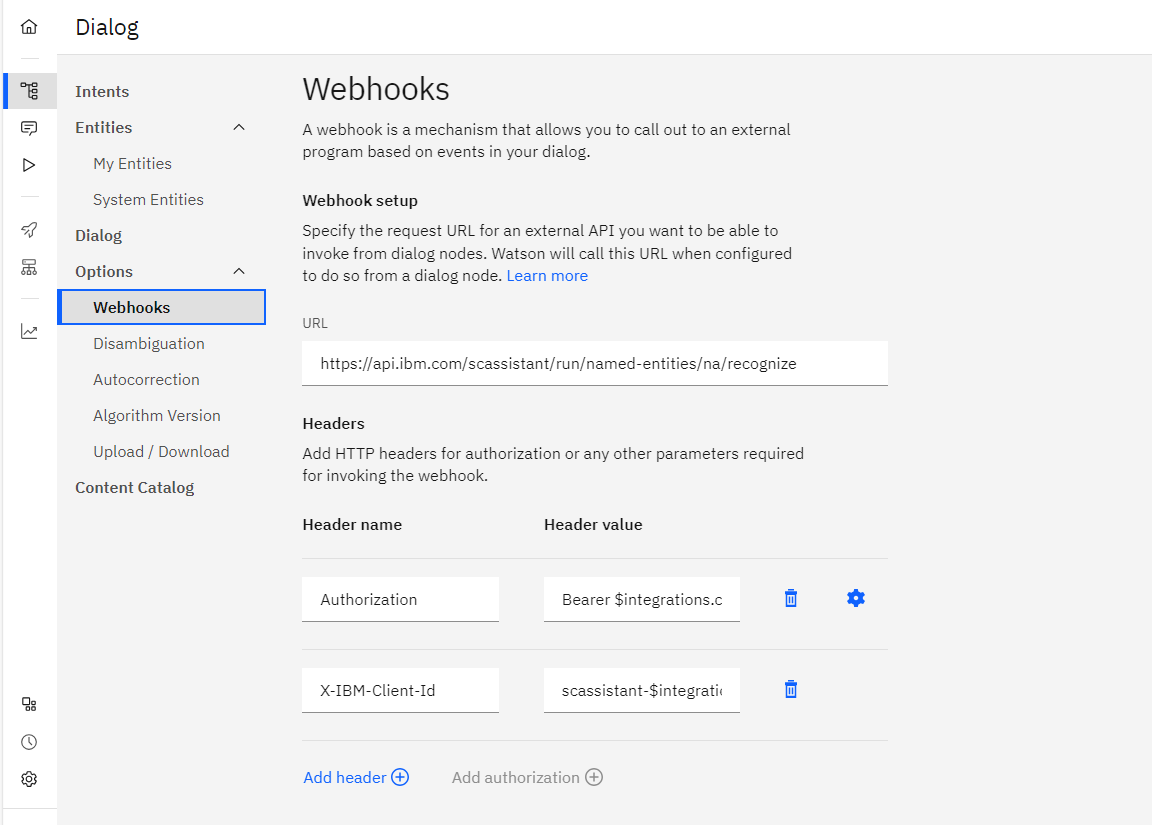Delete the Authorization header row
The width and height of the screenshot is (1152, 825).
(x=791, y=598)
